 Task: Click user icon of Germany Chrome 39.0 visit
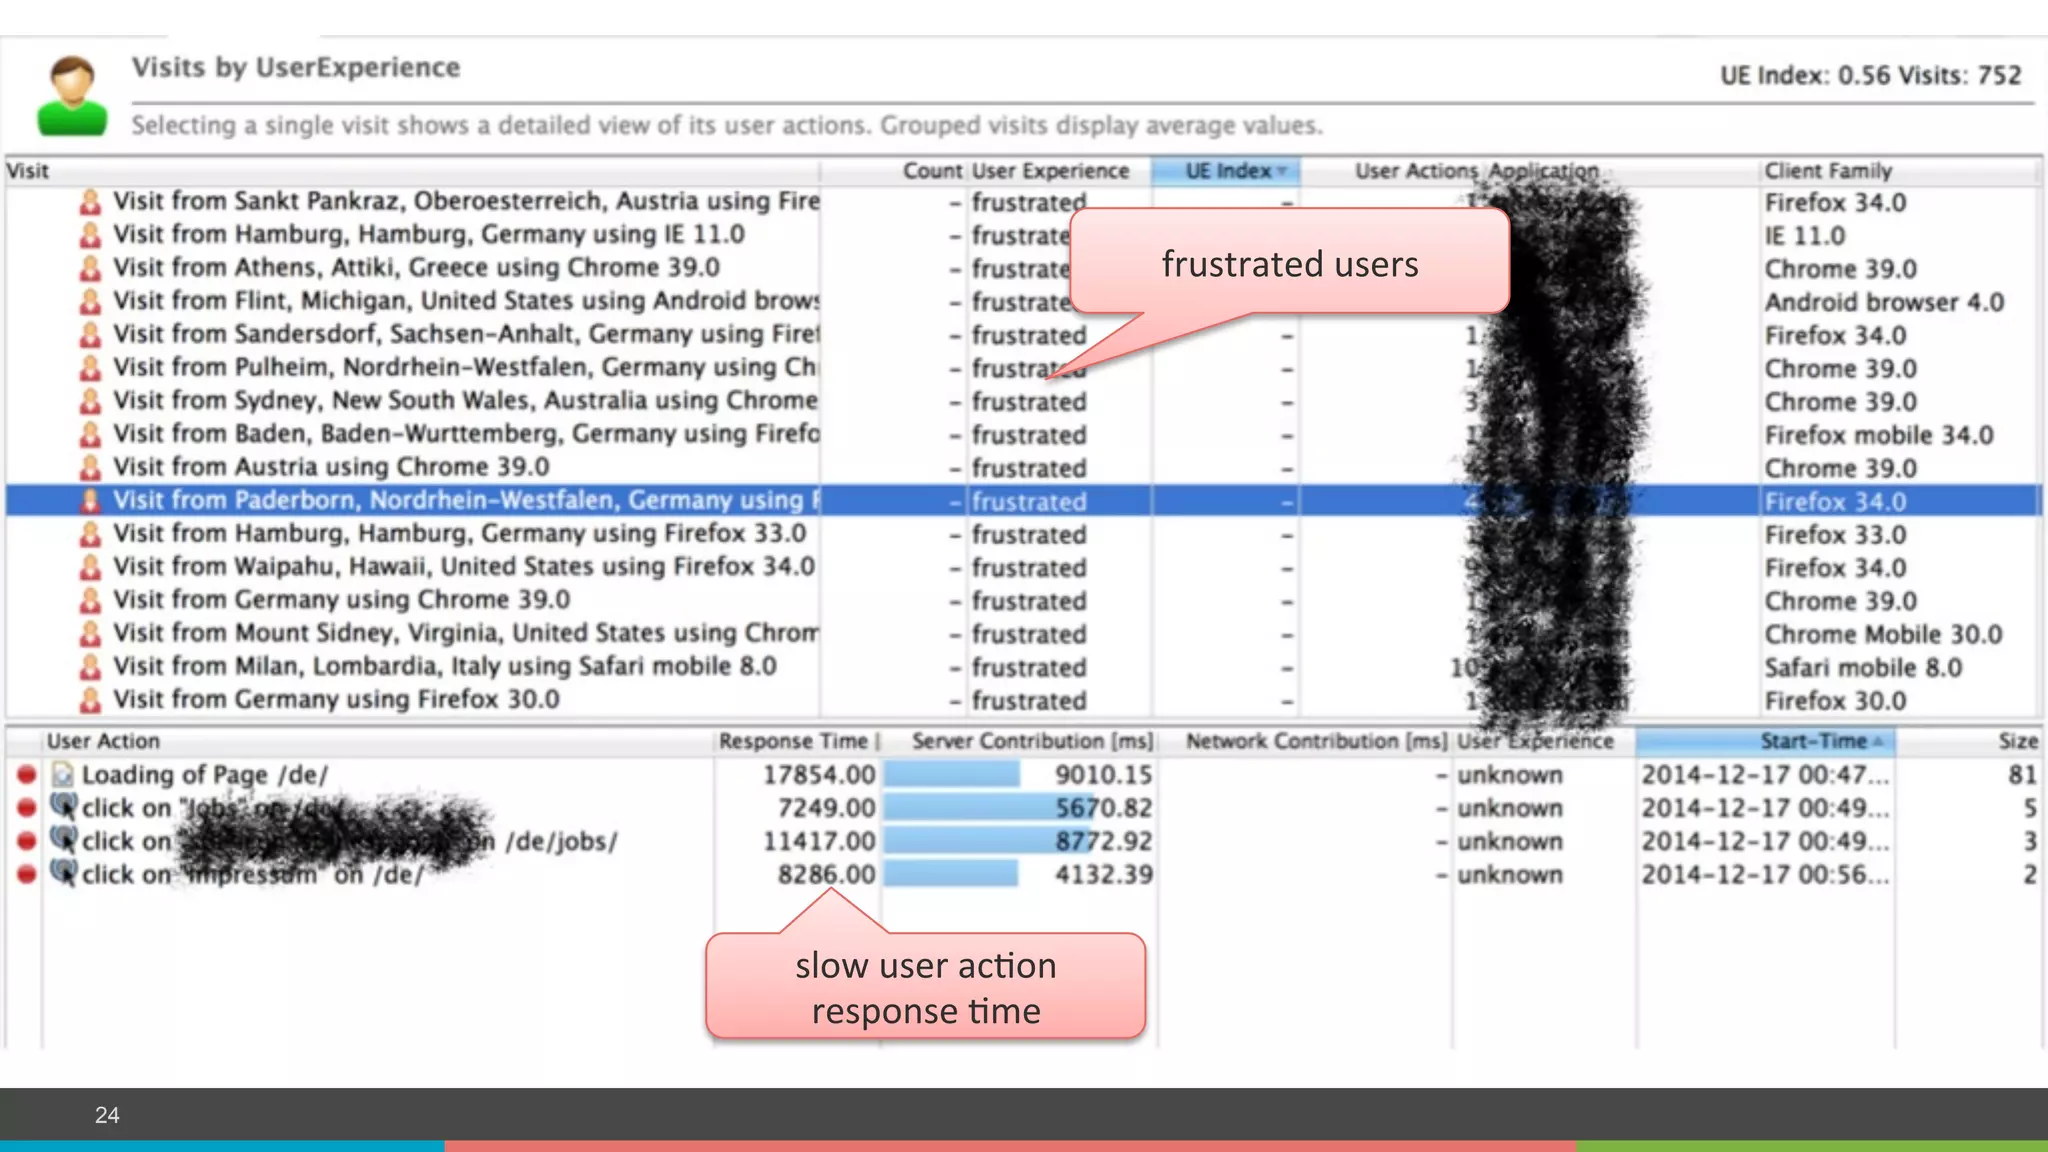(x=90, y=600)
